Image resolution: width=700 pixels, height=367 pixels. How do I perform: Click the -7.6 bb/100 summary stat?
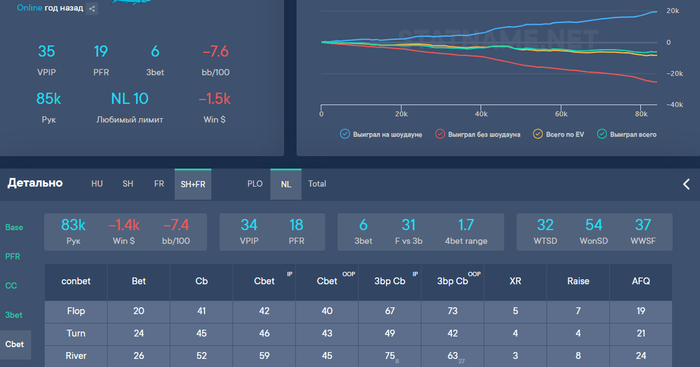[216, 60]
